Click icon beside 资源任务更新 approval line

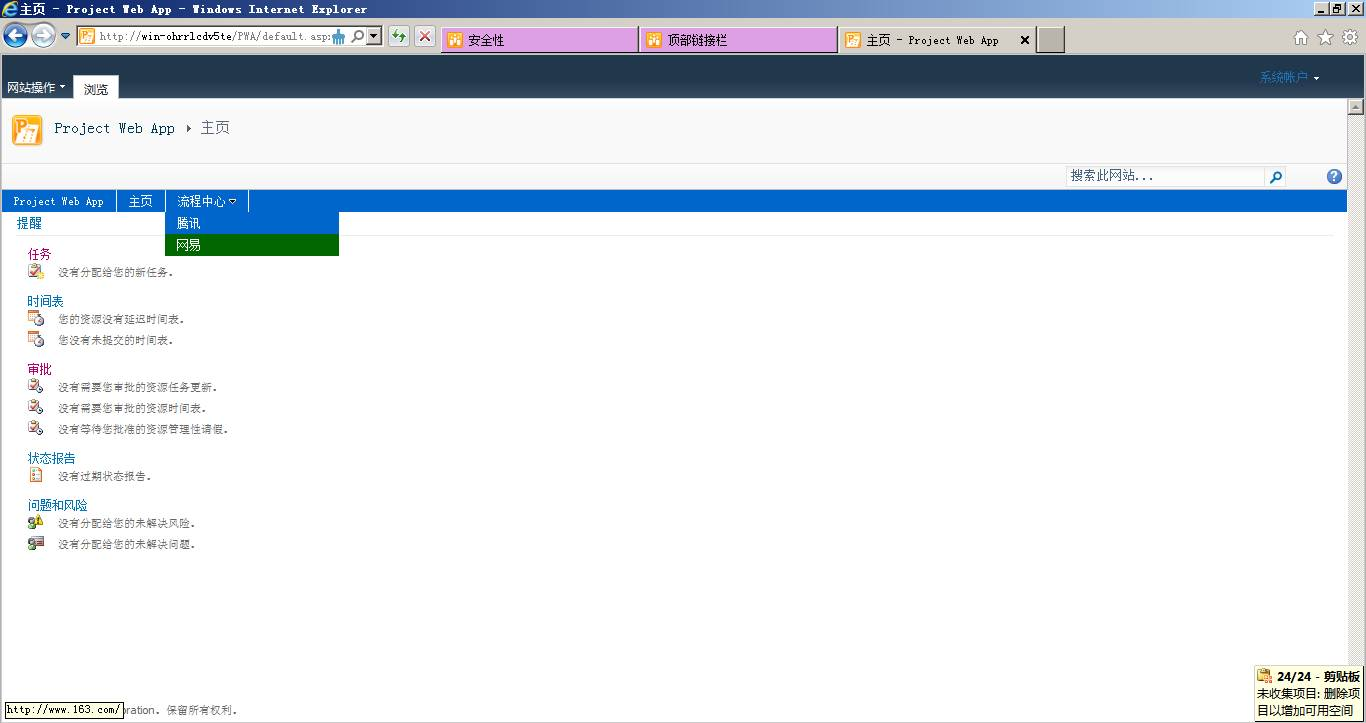click(x=36, y=386)
